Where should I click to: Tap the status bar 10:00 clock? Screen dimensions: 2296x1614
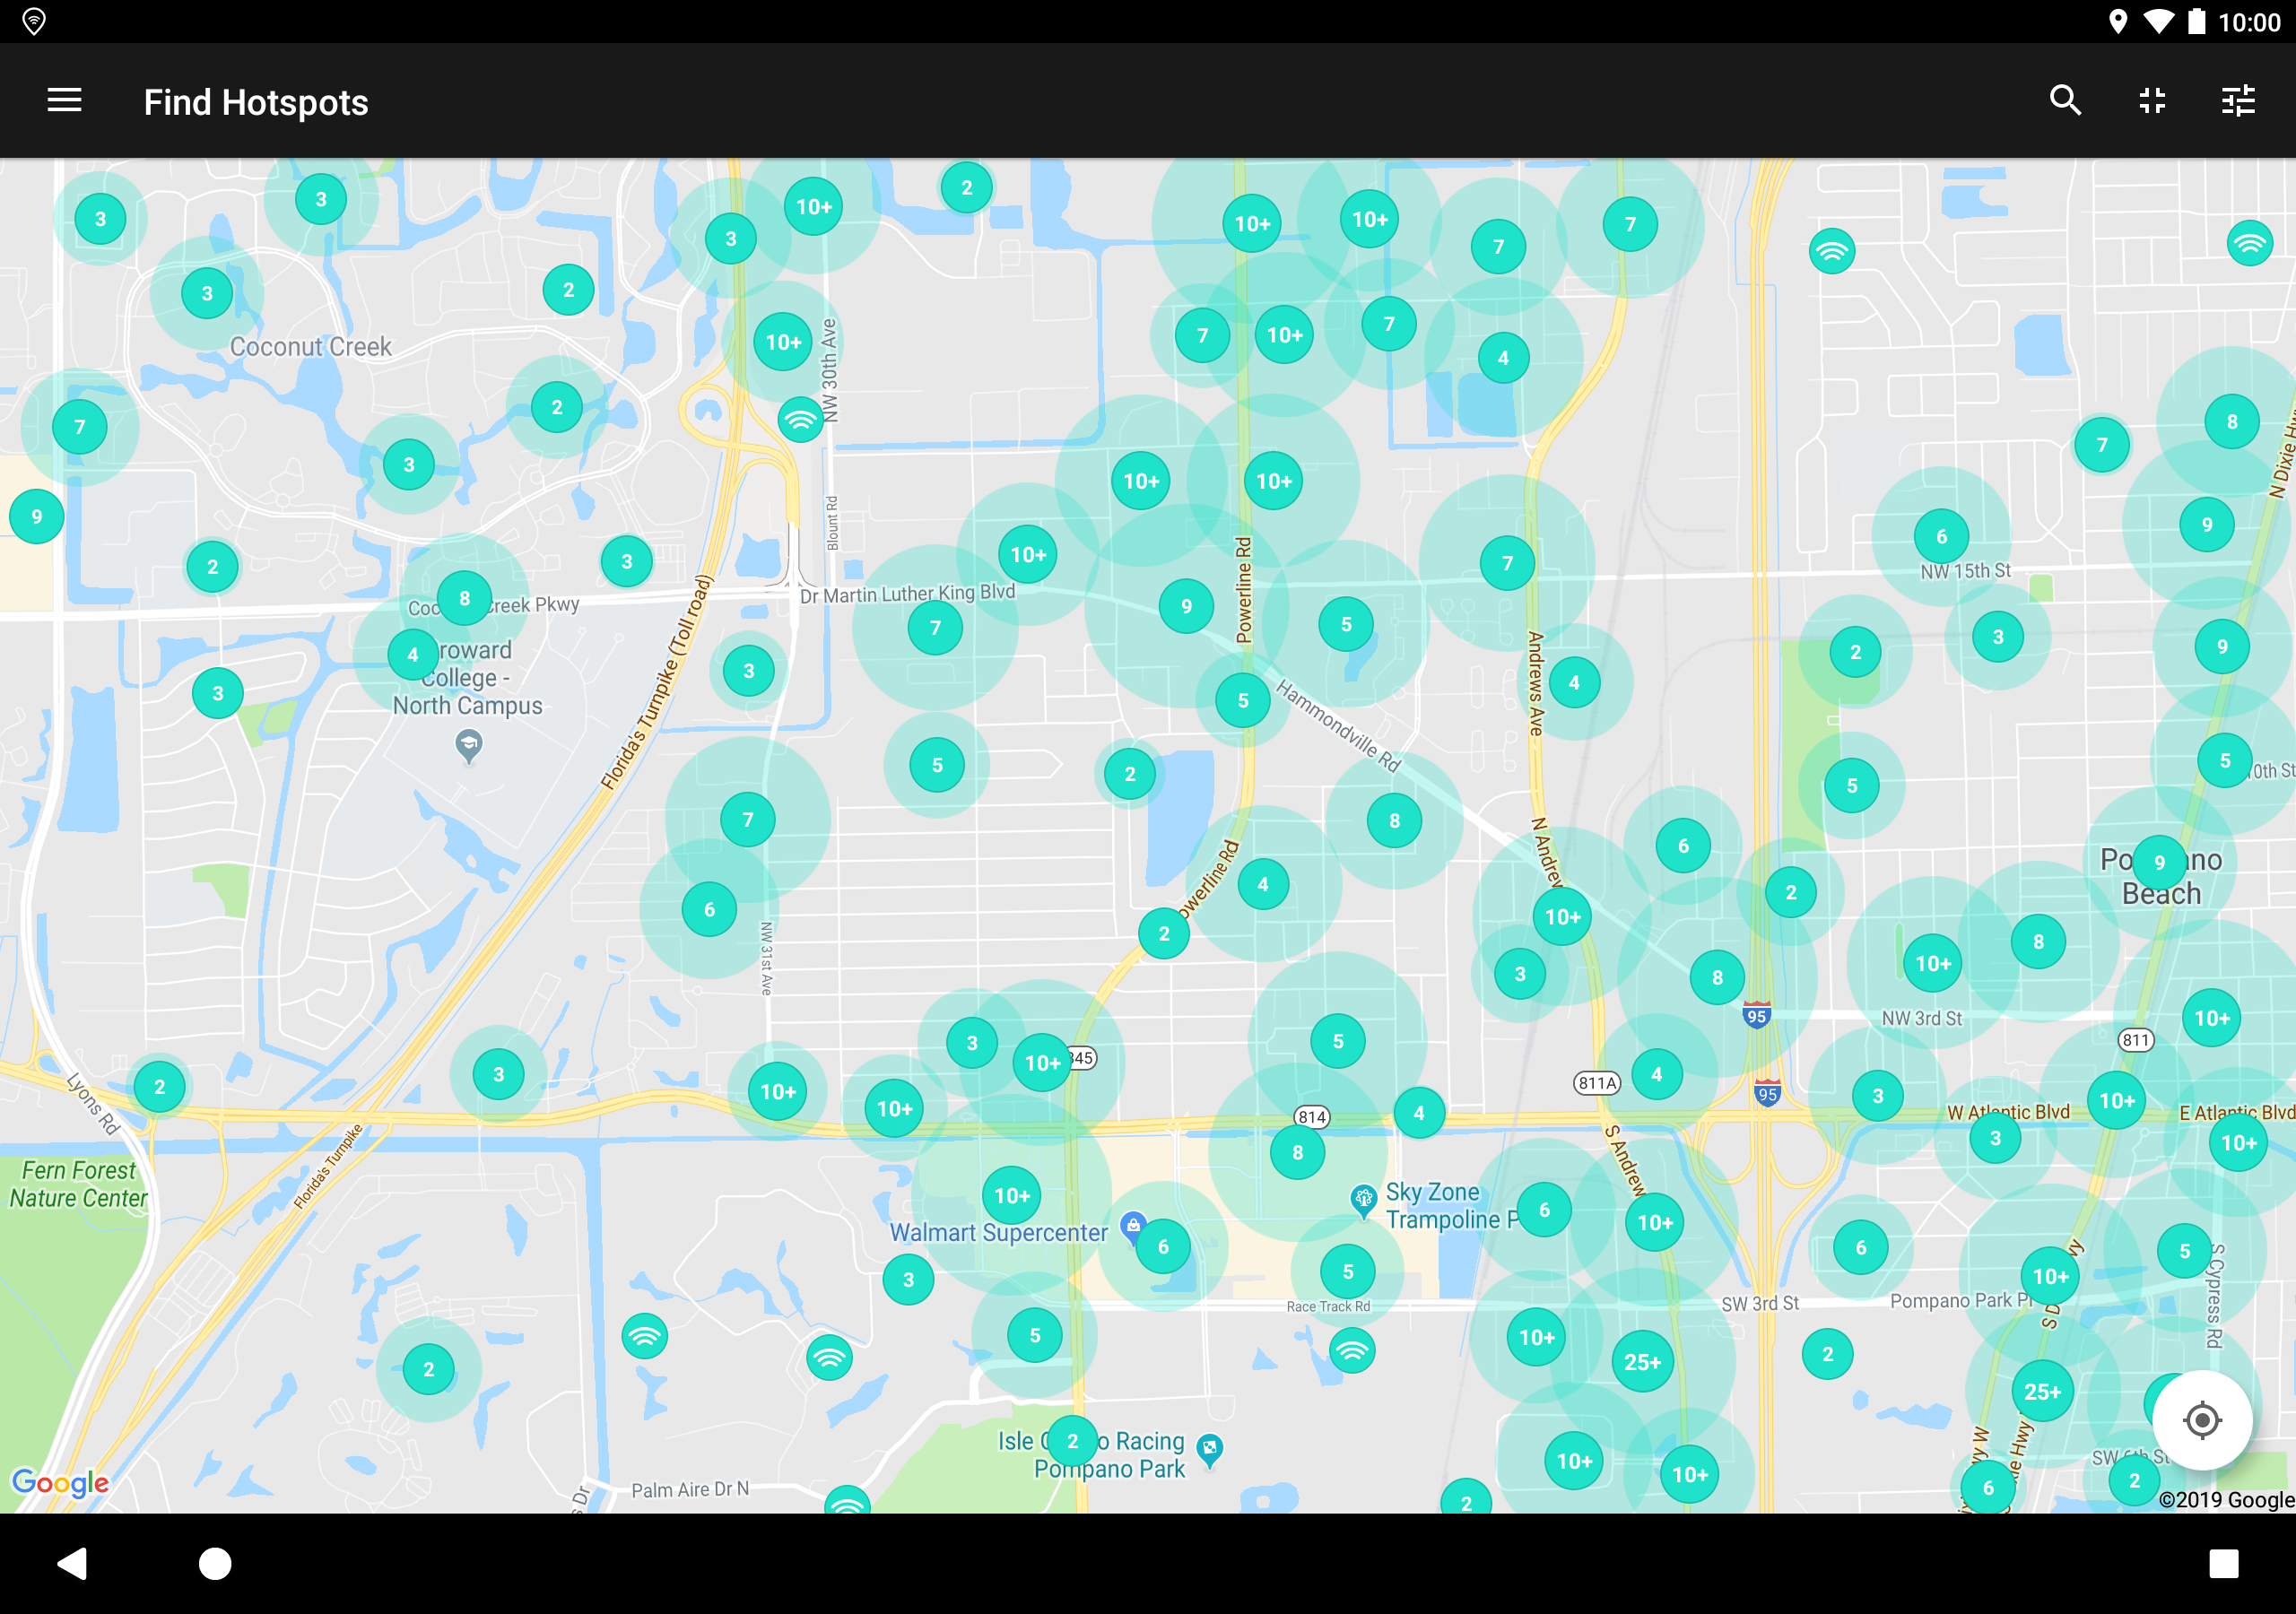coord(2249,22)
